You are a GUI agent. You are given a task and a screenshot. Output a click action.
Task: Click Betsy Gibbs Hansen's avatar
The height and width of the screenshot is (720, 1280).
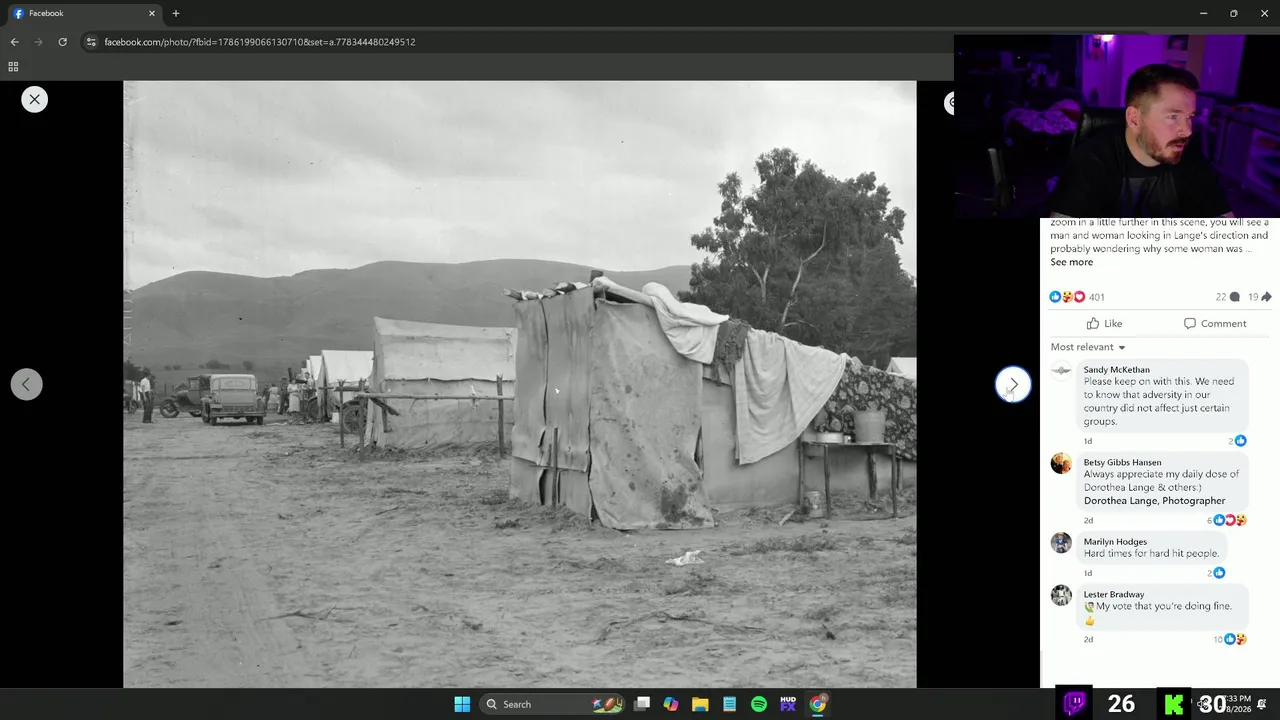tap(1061, 463)
